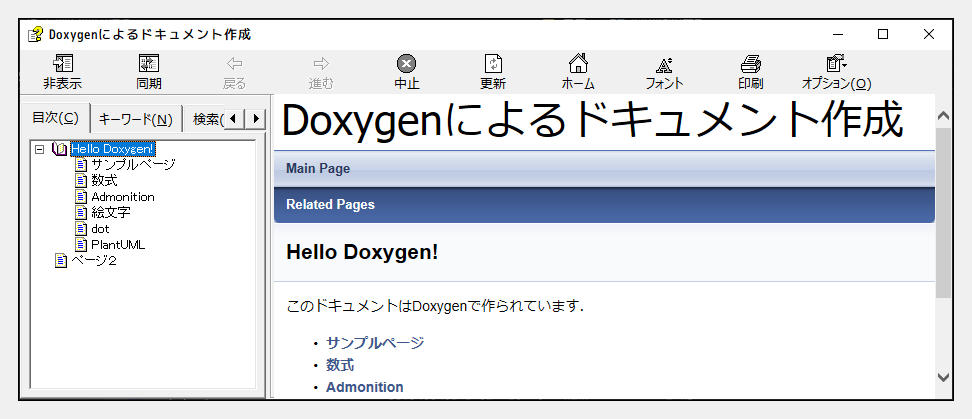Follow the サンプルページ link in content
Screen dimensions: 972x419
coord(375,343)
